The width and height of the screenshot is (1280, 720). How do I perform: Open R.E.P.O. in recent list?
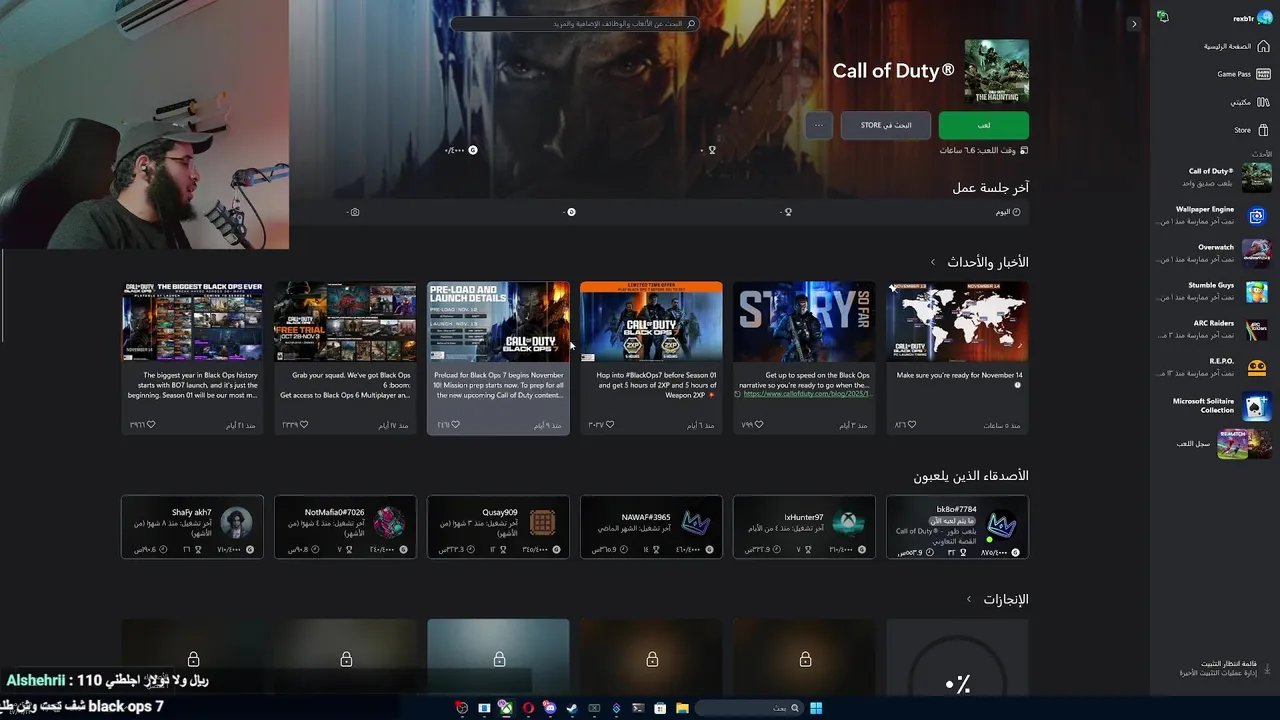point(1215,367)
